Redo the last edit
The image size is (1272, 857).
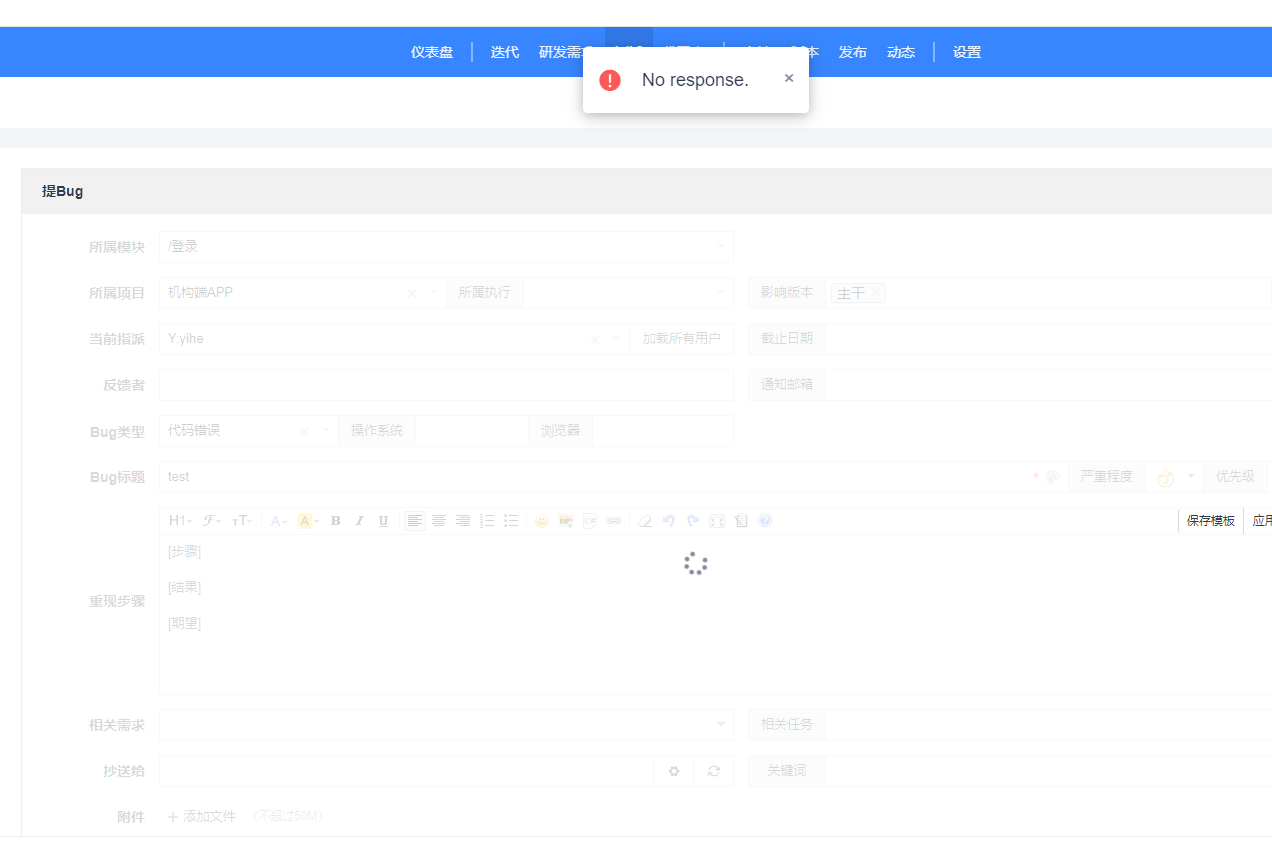(x=693, y=521)
